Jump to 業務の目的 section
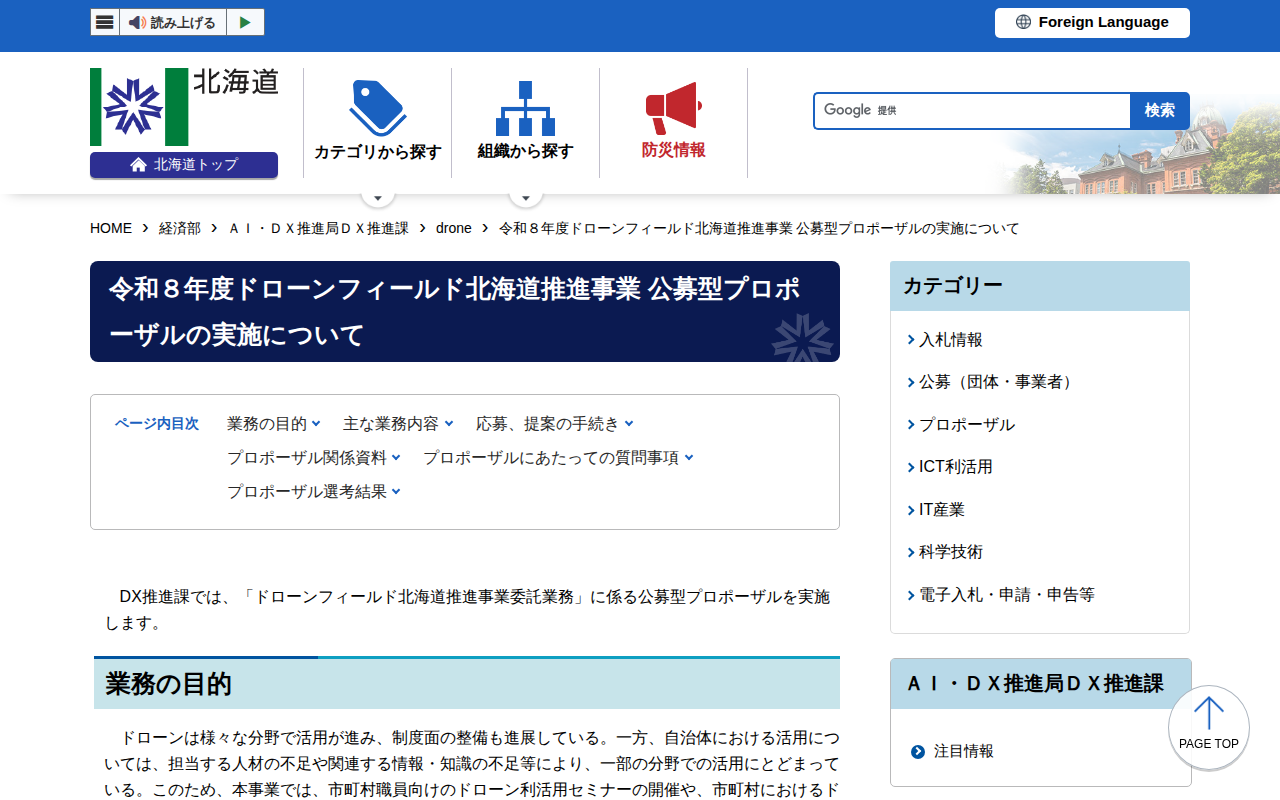 [273, 424]
